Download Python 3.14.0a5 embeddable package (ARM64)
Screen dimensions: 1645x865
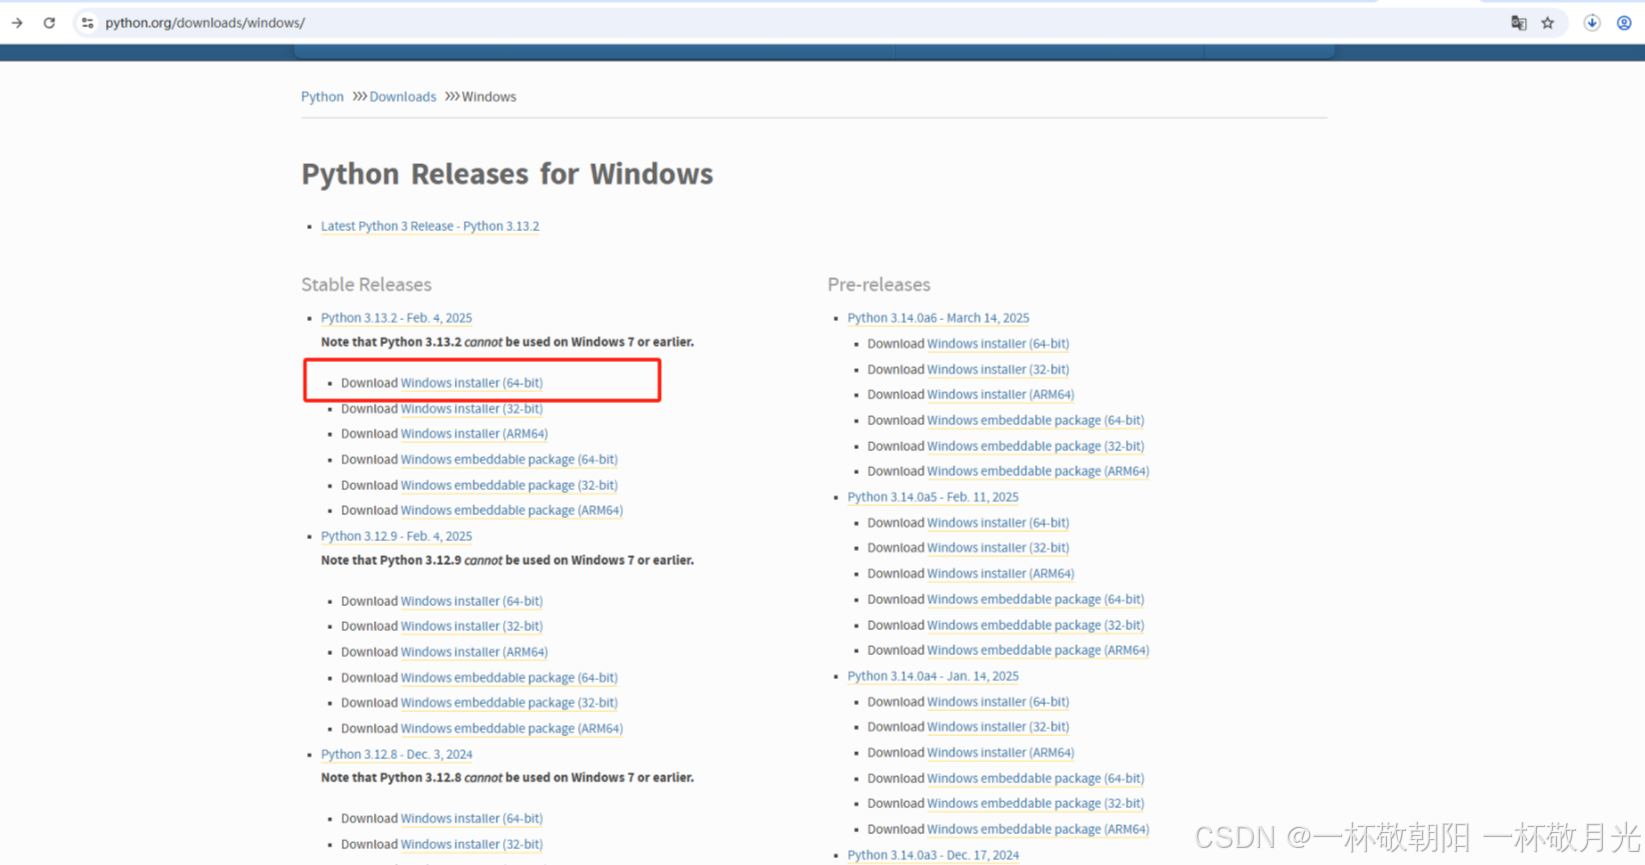pyautogui.click(x=1038, y=651)
